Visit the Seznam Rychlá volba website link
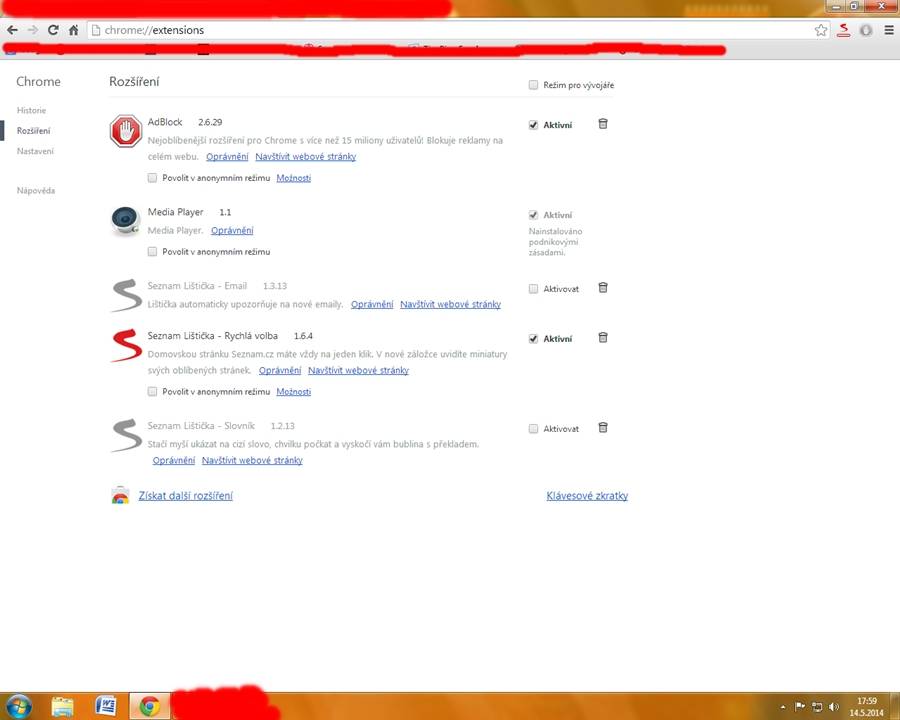900x720 pixels. click(x=359, y=370)
